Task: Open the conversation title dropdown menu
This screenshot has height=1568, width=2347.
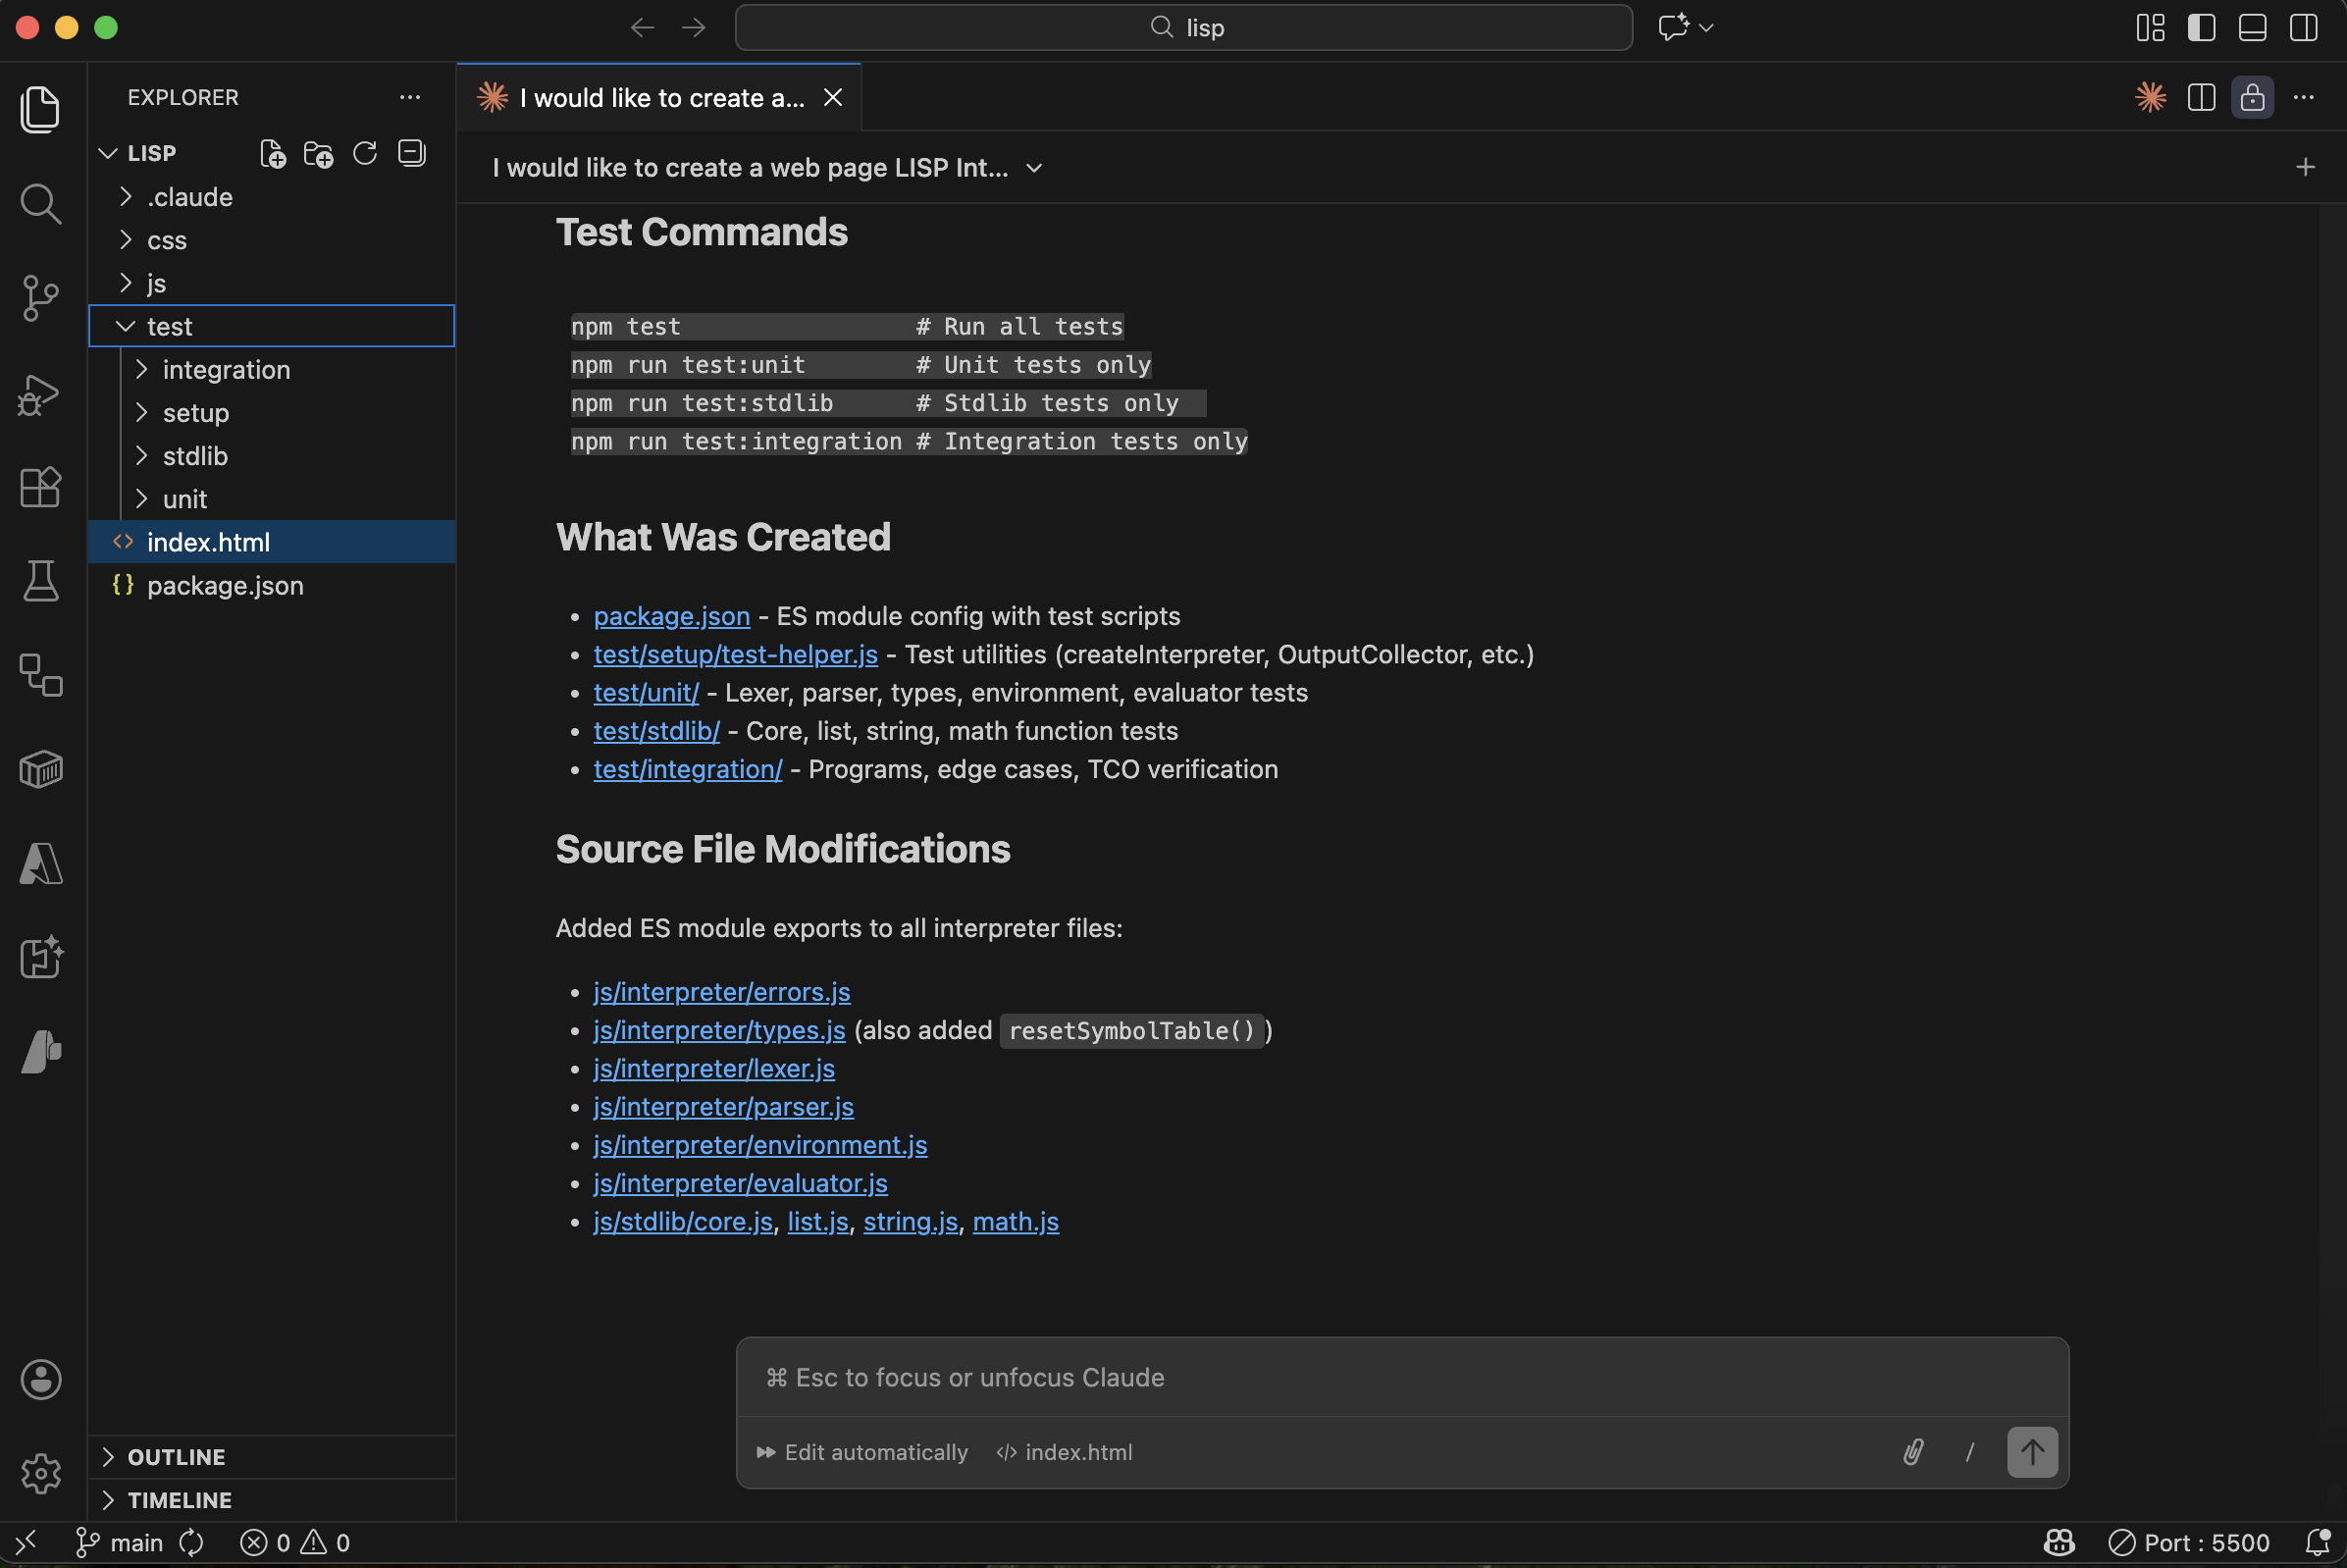Action: (x=1034, y=167)
